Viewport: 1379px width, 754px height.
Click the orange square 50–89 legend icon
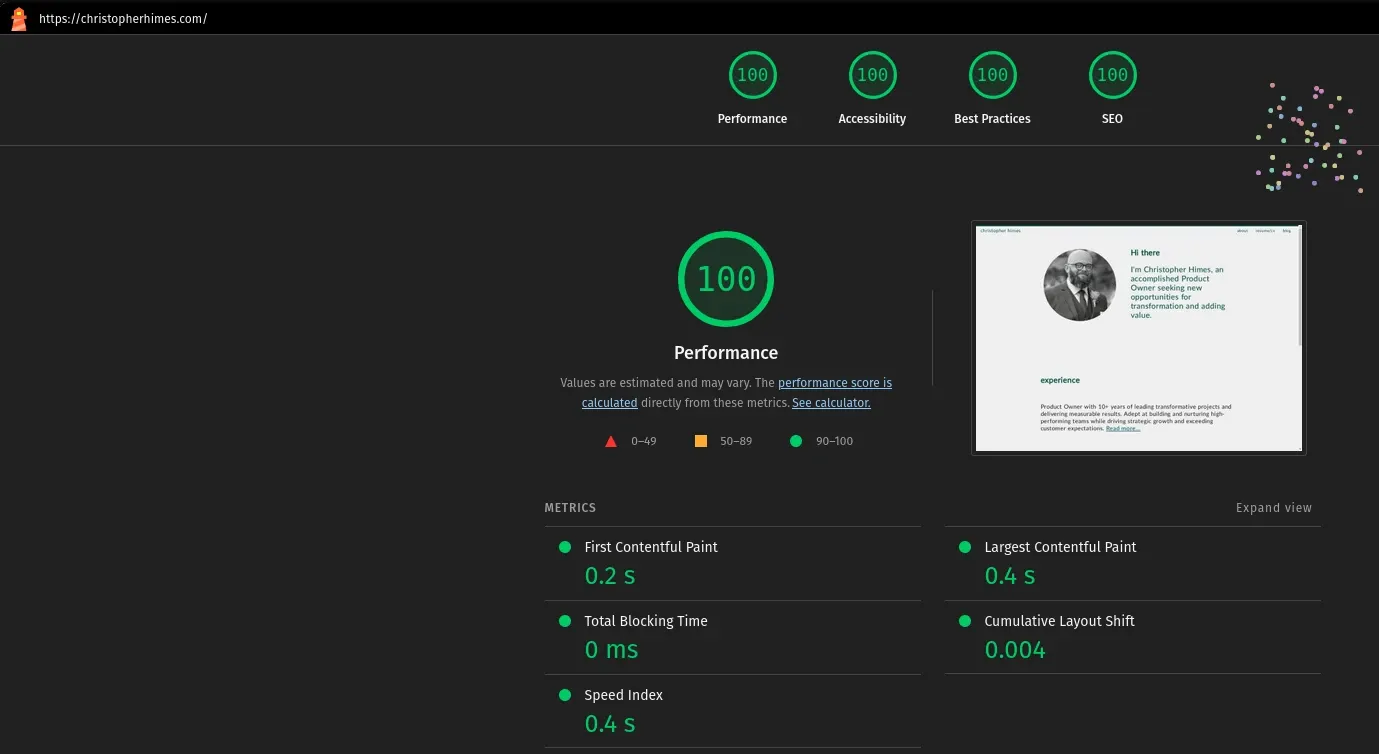(700, 440)
